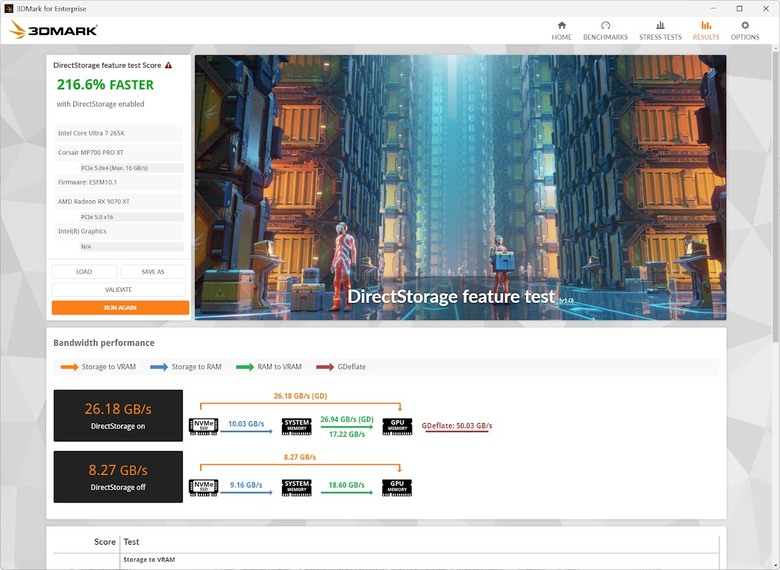Click the 216.6% FASTER score text
Viewport: 780px width, 570px height.
(x=105, y=85)
